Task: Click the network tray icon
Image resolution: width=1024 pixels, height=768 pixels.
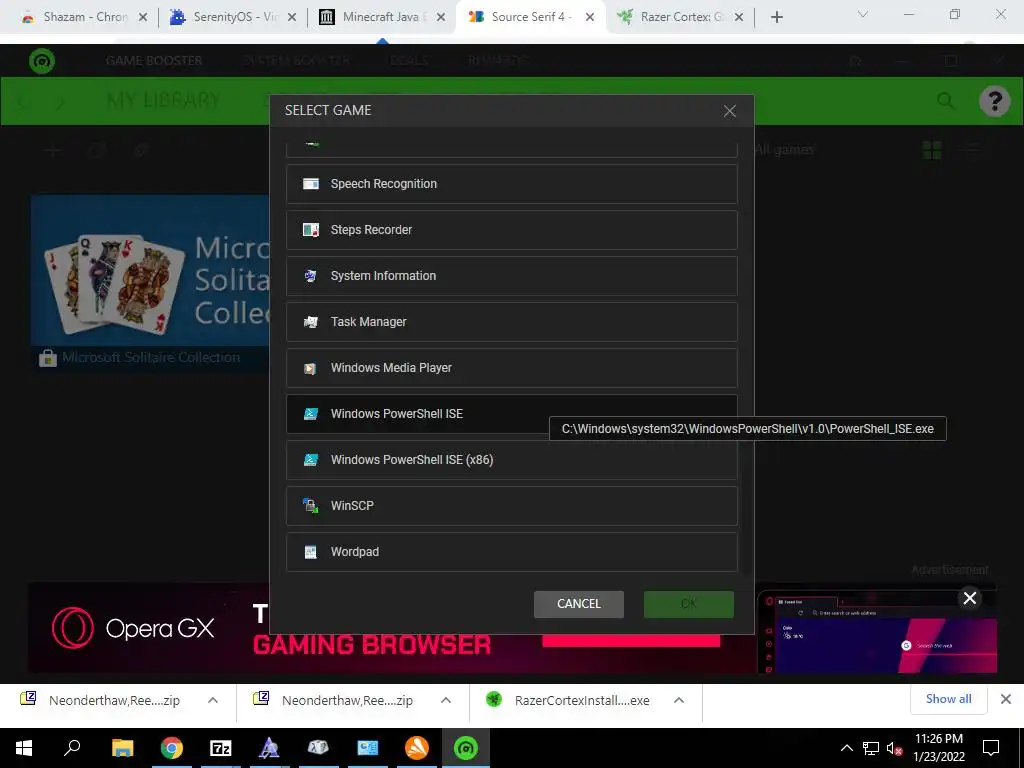Action: pyautogui.click(x=871, y=748)
